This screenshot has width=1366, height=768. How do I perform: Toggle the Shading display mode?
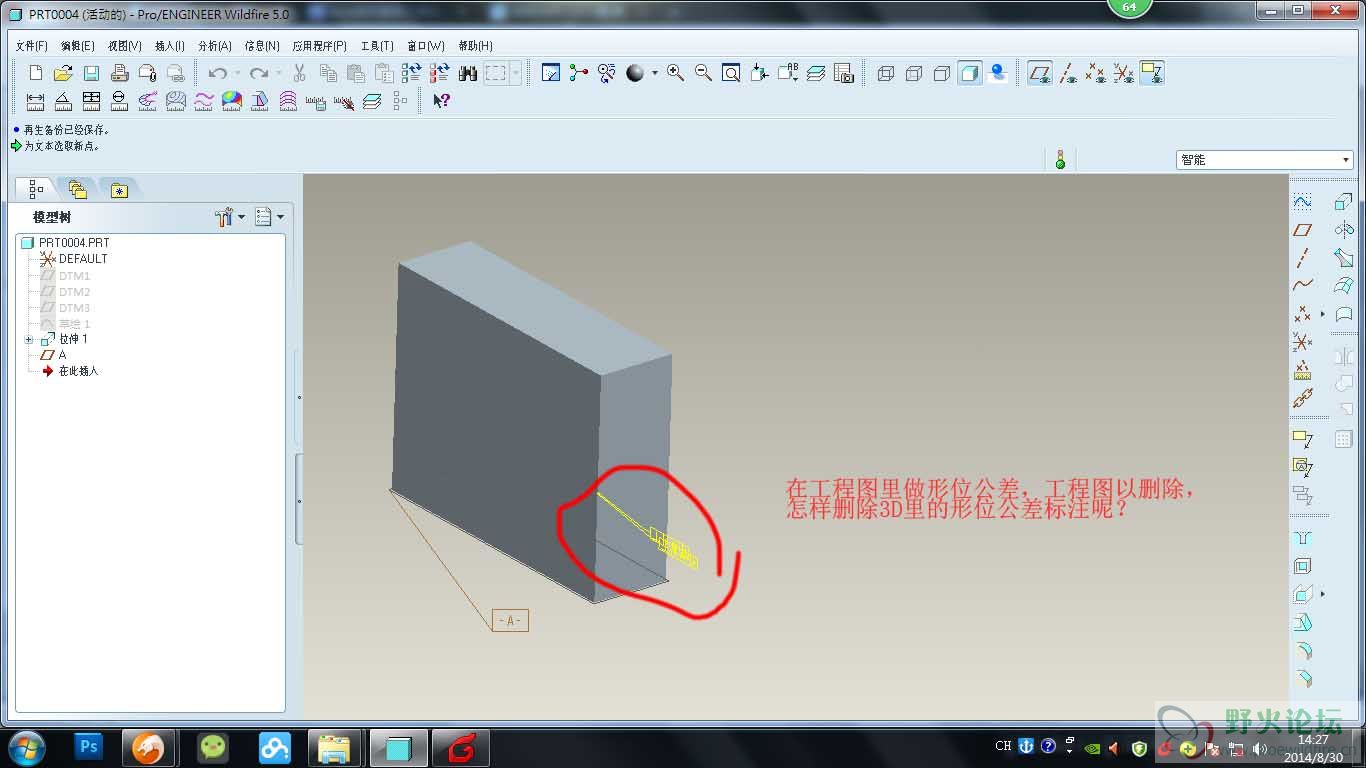tap(969, 73)
